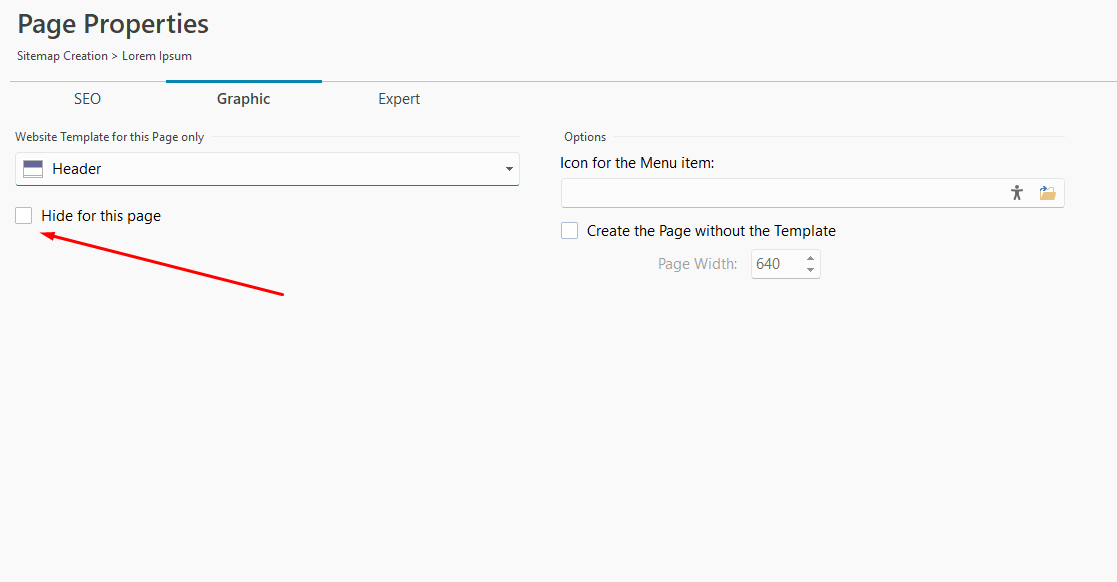This screenshot has width=1117, height=582.
Task: Click the 'Create the Page without the Template' label
Action: tap(711, 231)
